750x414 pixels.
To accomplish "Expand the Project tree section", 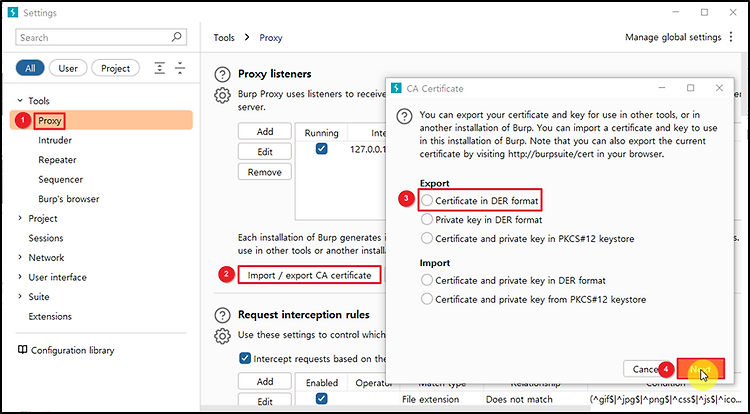I will coord(20,218).
